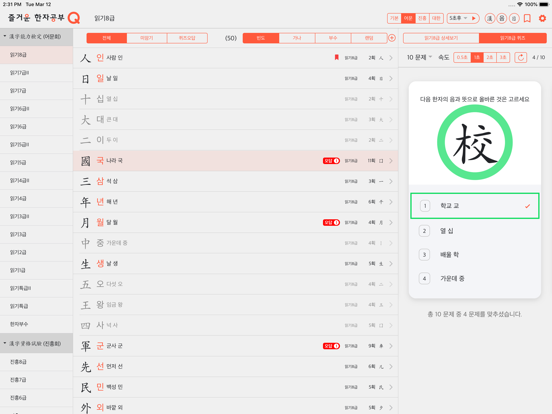Image resolution: width=552 pixels, height=414 pixels.
Task: Open the bookmark icon in the top bar
Action: pos(527,18)
